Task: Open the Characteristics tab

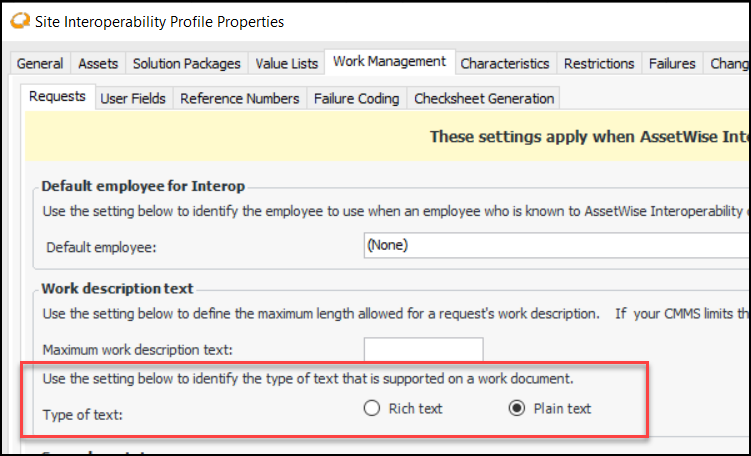Action: 504,63
